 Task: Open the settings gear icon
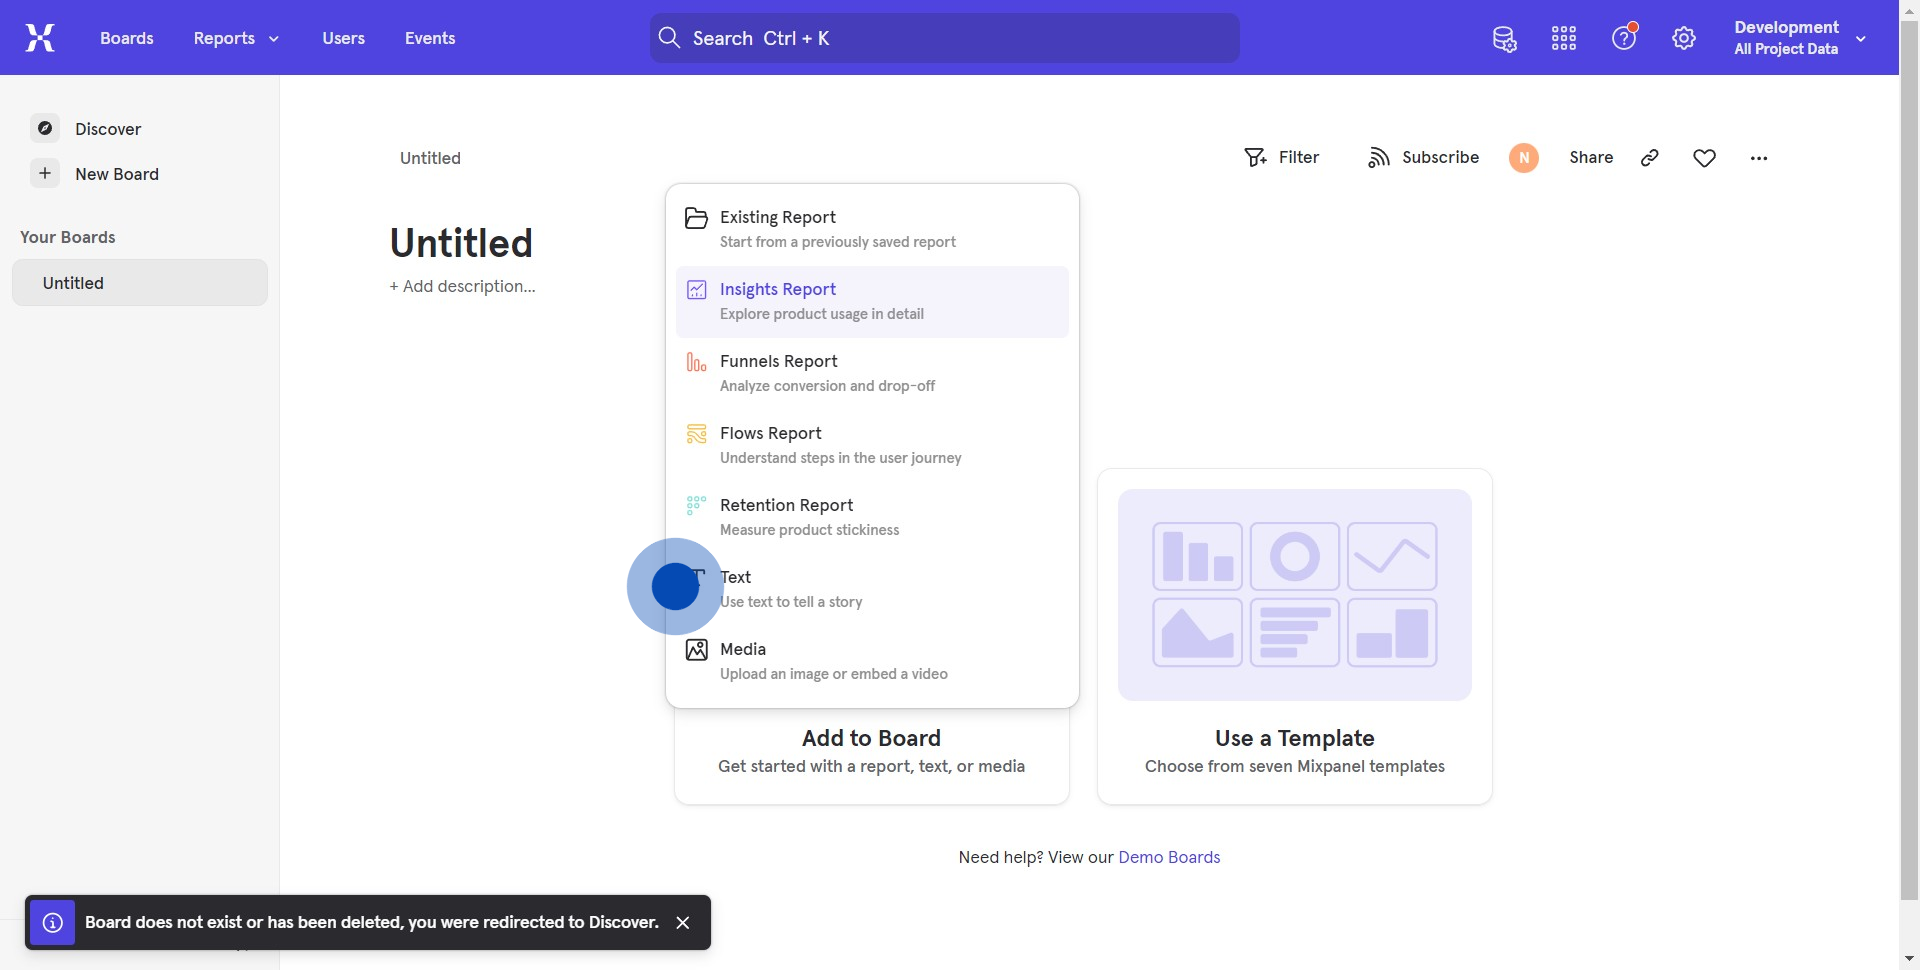click(x=1684, y=39)
